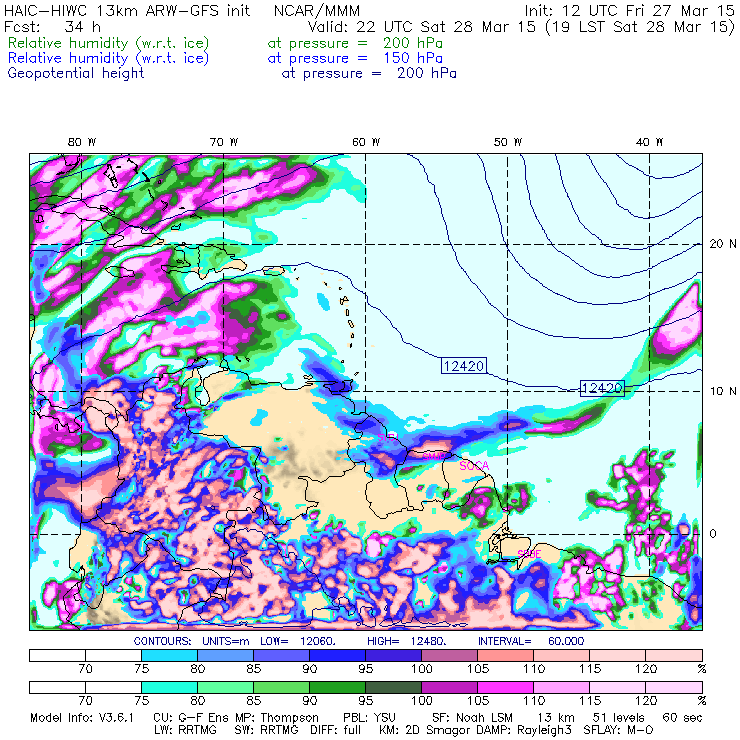Click the 'LW: RRTMG' footer entry
The image size is (740, 740).
coord(185,730)
